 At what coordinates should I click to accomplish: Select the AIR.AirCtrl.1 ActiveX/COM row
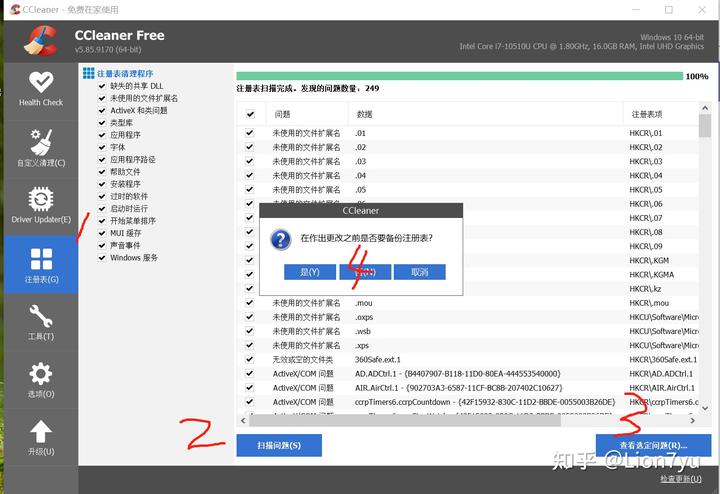point(468,388)
